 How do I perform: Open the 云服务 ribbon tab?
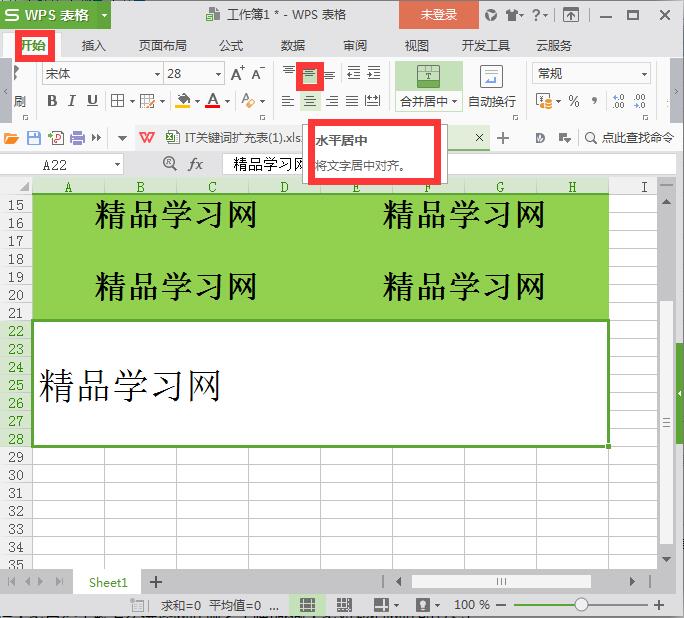pos(554,45)
